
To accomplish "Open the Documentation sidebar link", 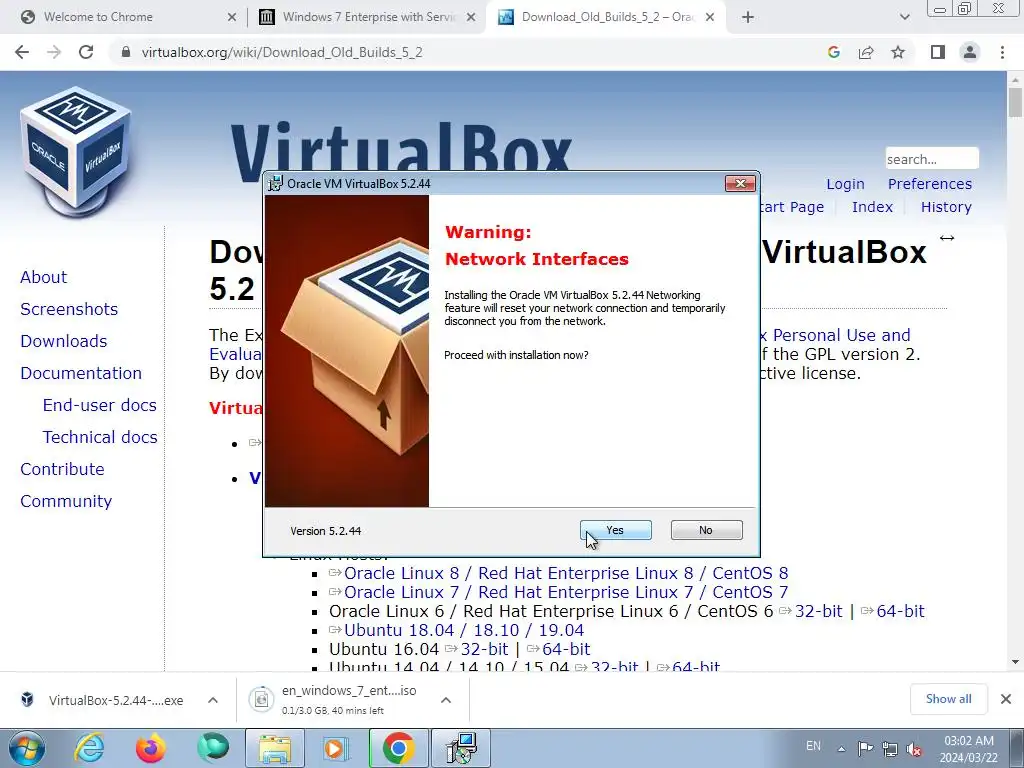I will tap(81, 373).
